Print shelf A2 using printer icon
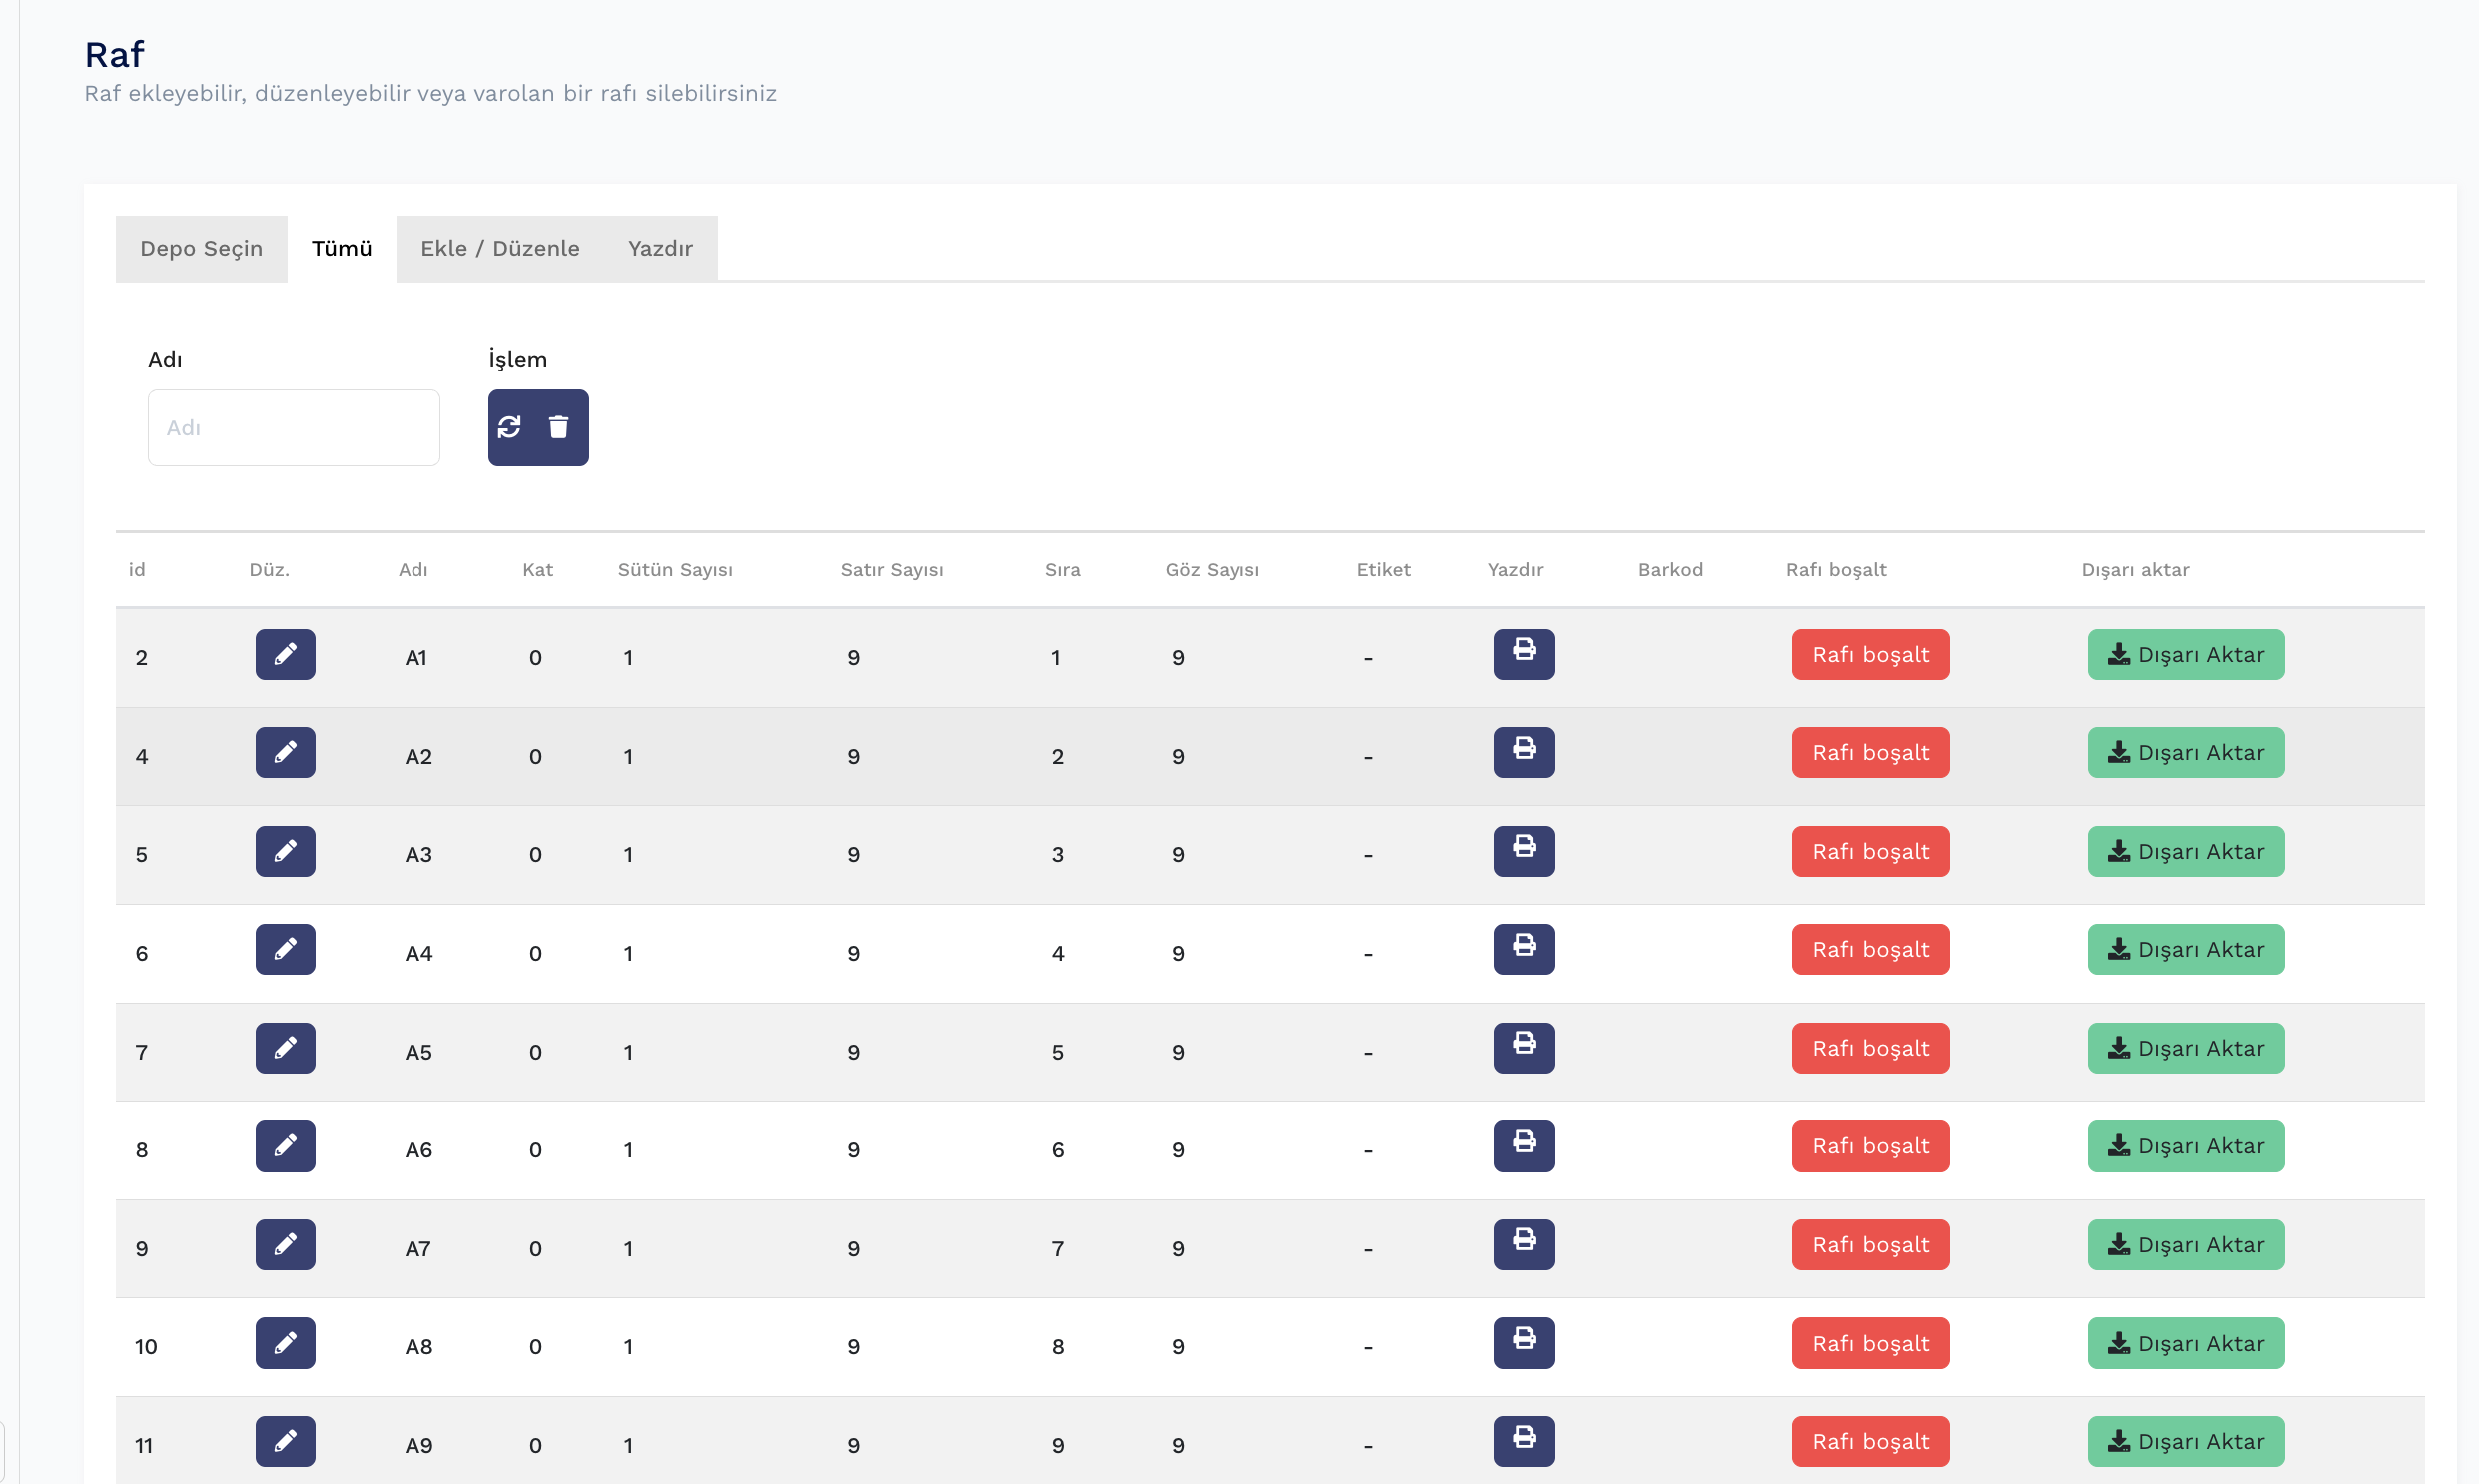 pos(1524,753)
